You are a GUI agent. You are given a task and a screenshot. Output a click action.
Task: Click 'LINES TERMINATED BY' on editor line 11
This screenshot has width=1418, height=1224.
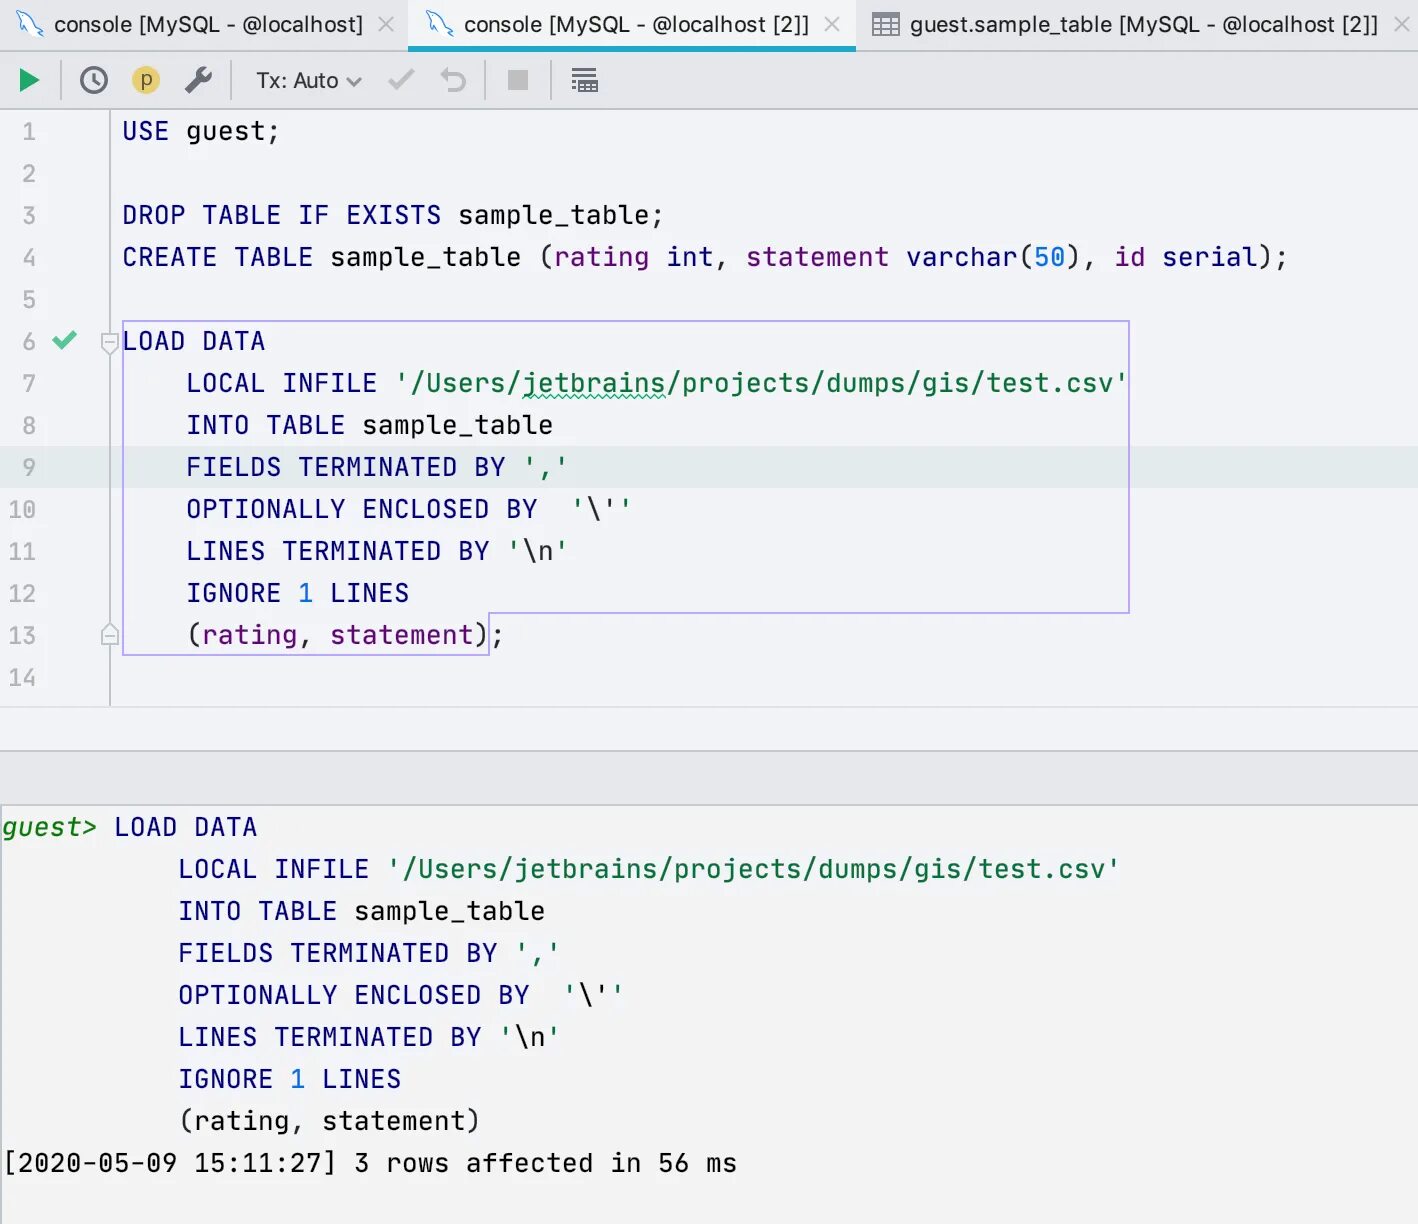[338, 551]
